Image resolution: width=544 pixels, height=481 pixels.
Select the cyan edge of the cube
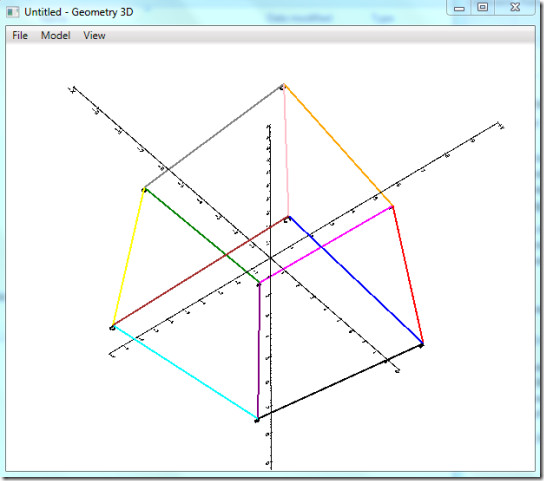point(185,373)
